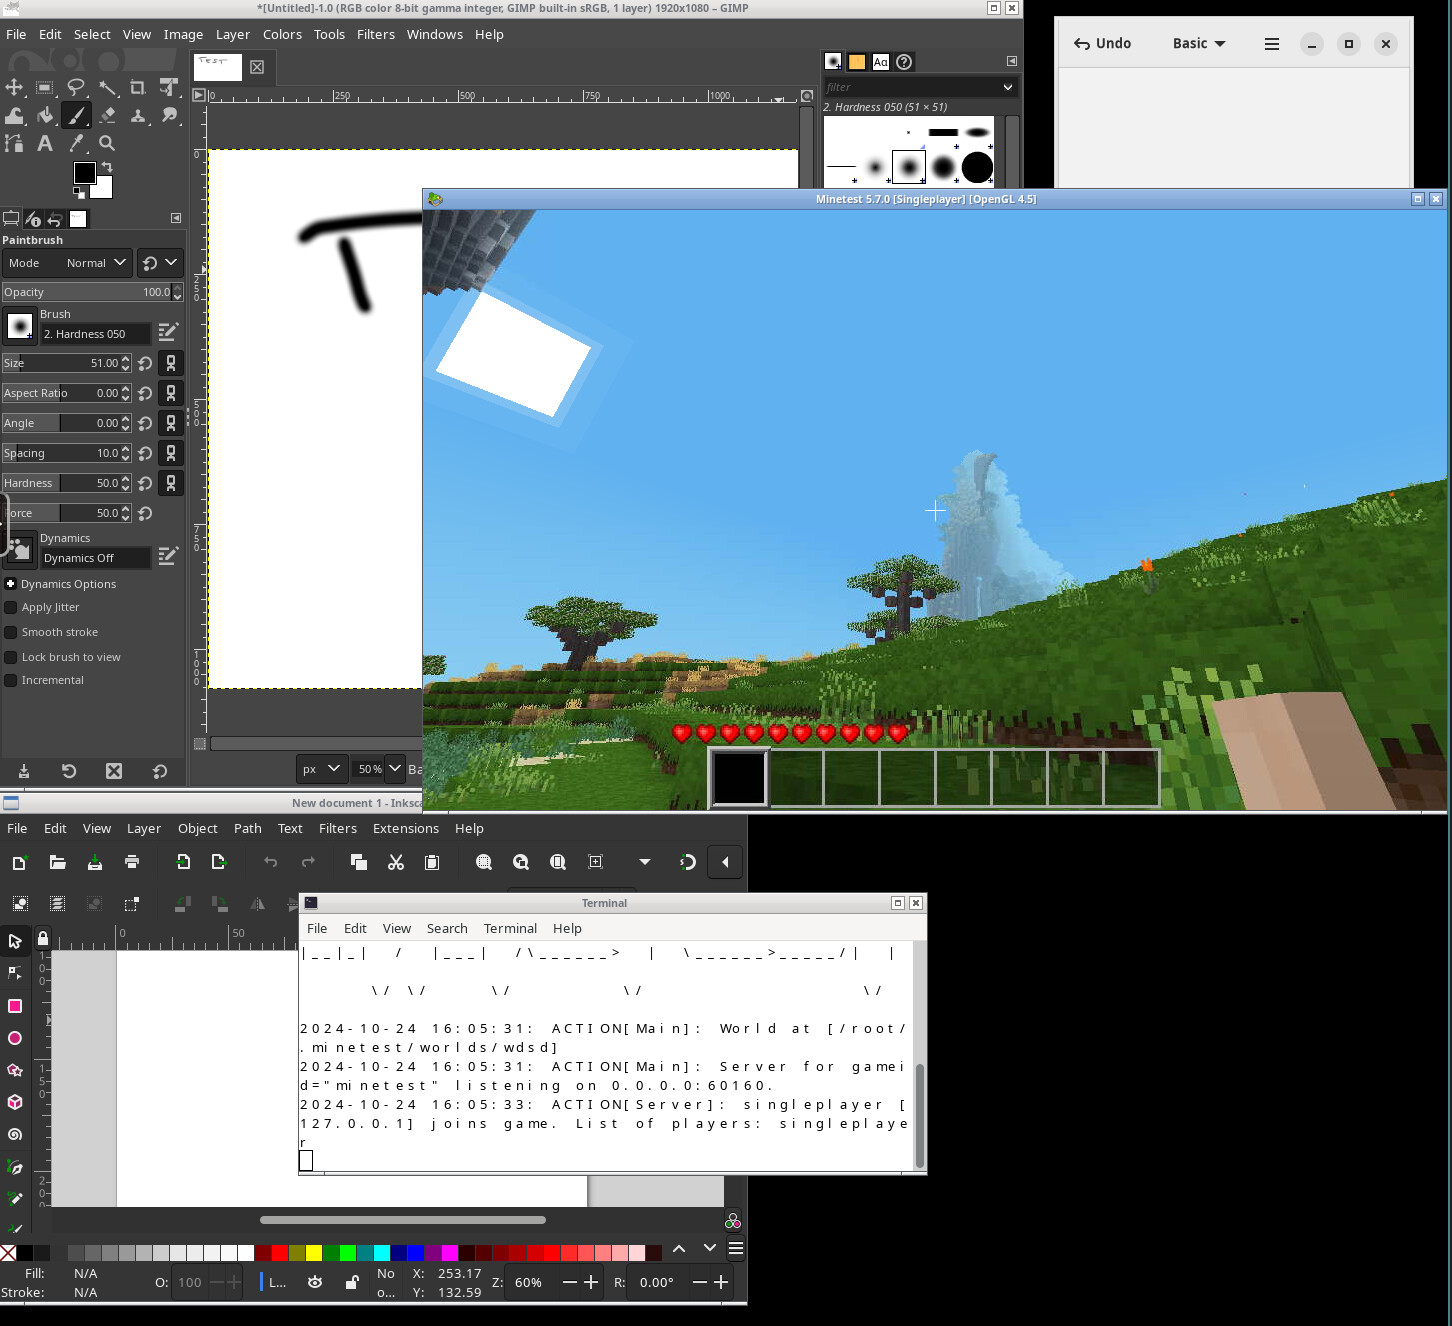Open the px unit dropdown in GIMP

click(322, 769)
